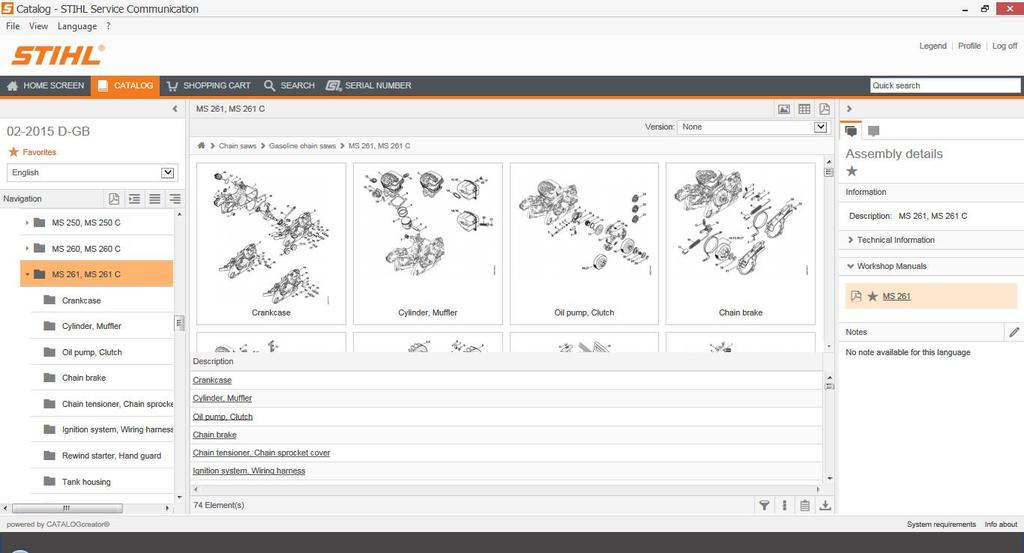Click the STIHL logo
1024x553 pixels.
tap(57, 55)
